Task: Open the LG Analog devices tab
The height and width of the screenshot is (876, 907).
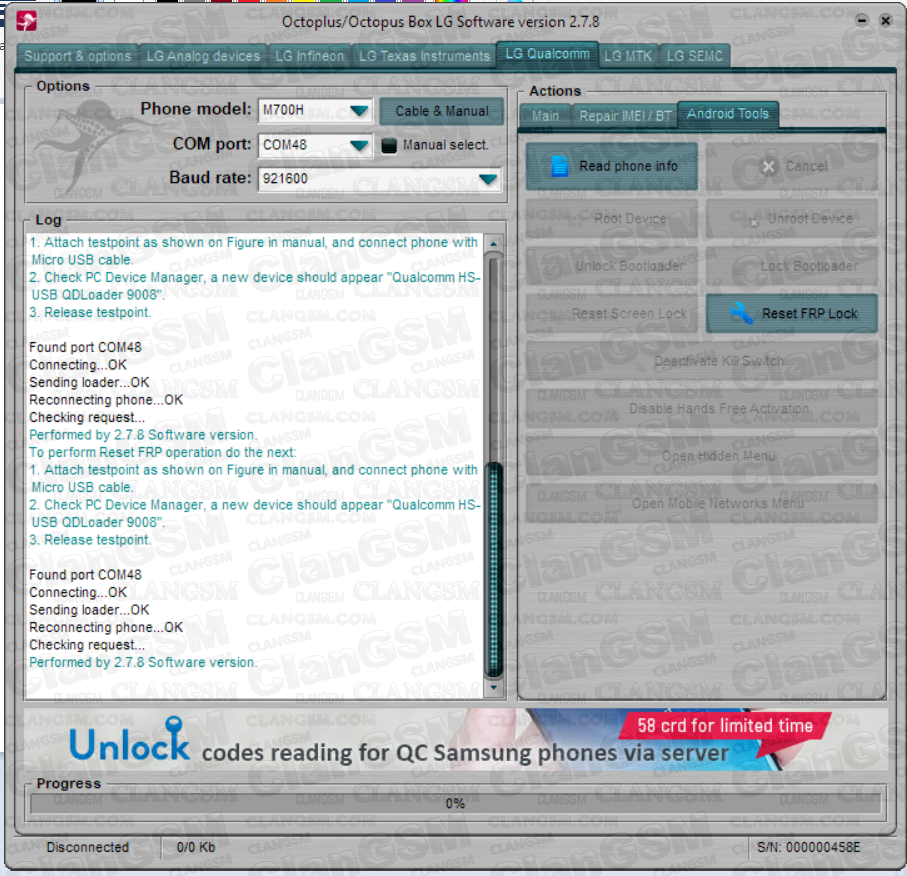Action: 203,56
